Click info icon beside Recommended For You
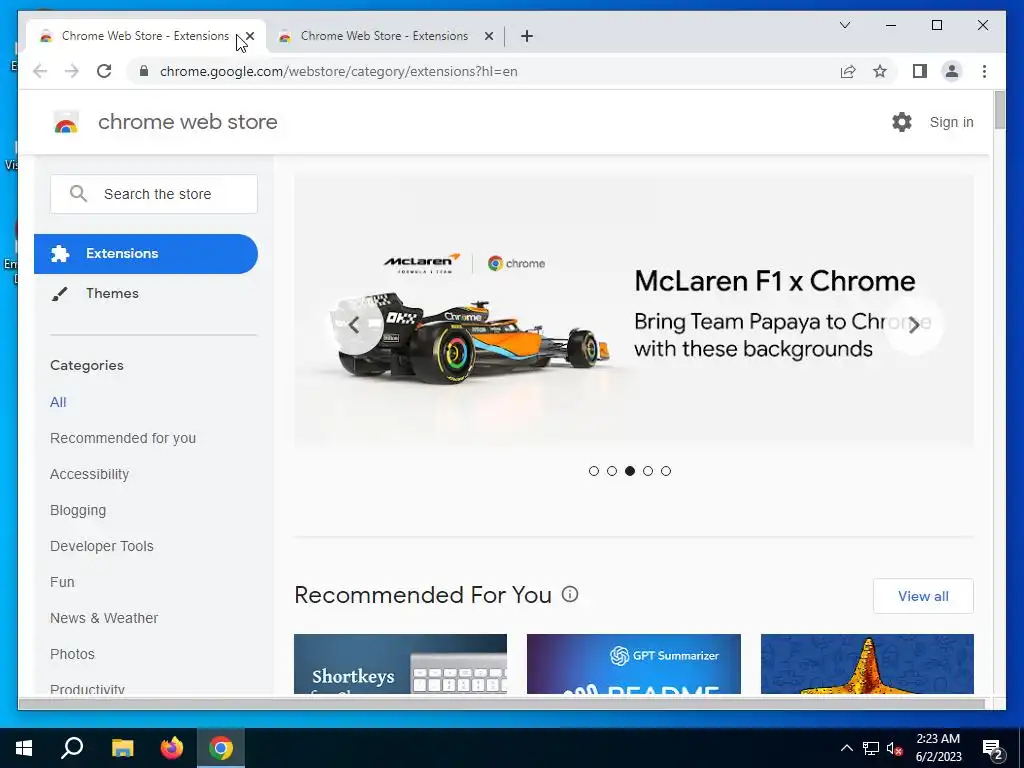1024x768 pixels. click(x=570, y=594)
